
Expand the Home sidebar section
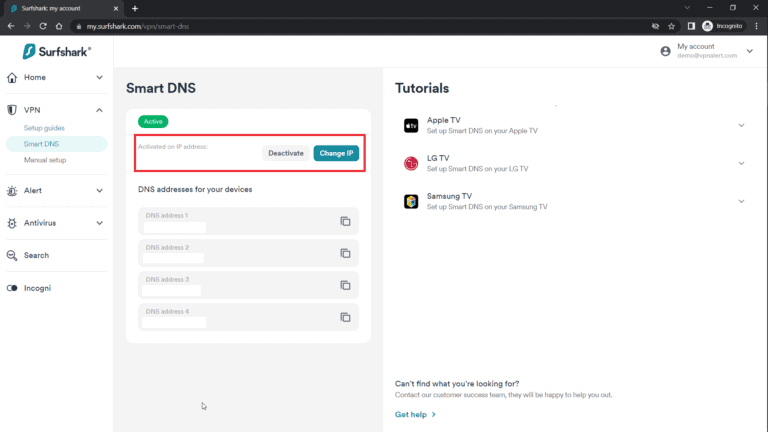point(99,77)
